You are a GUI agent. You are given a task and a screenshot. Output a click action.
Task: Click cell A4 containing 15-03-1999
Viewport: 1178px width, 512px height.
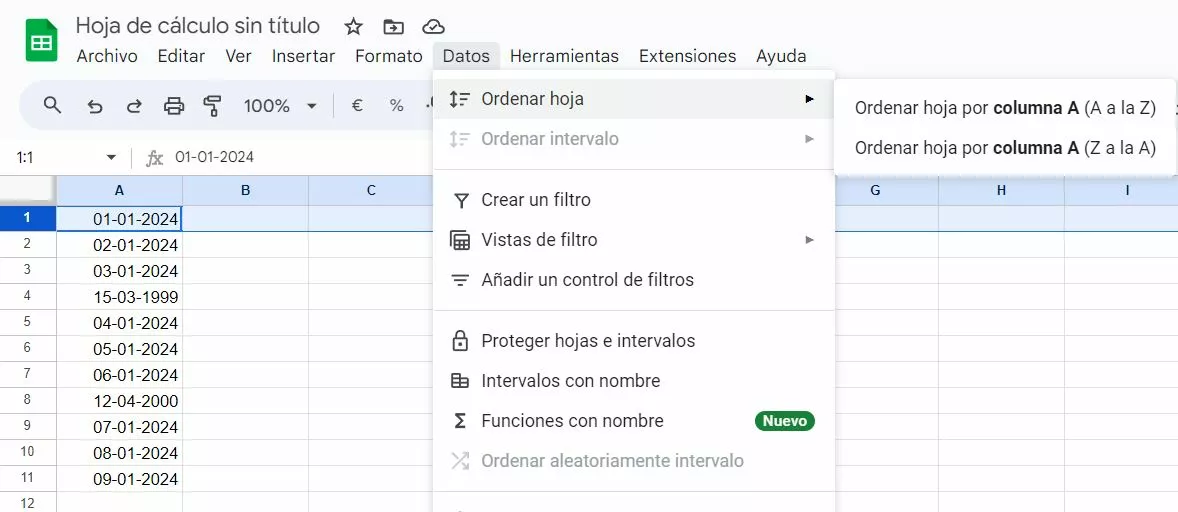coord(120,297)
